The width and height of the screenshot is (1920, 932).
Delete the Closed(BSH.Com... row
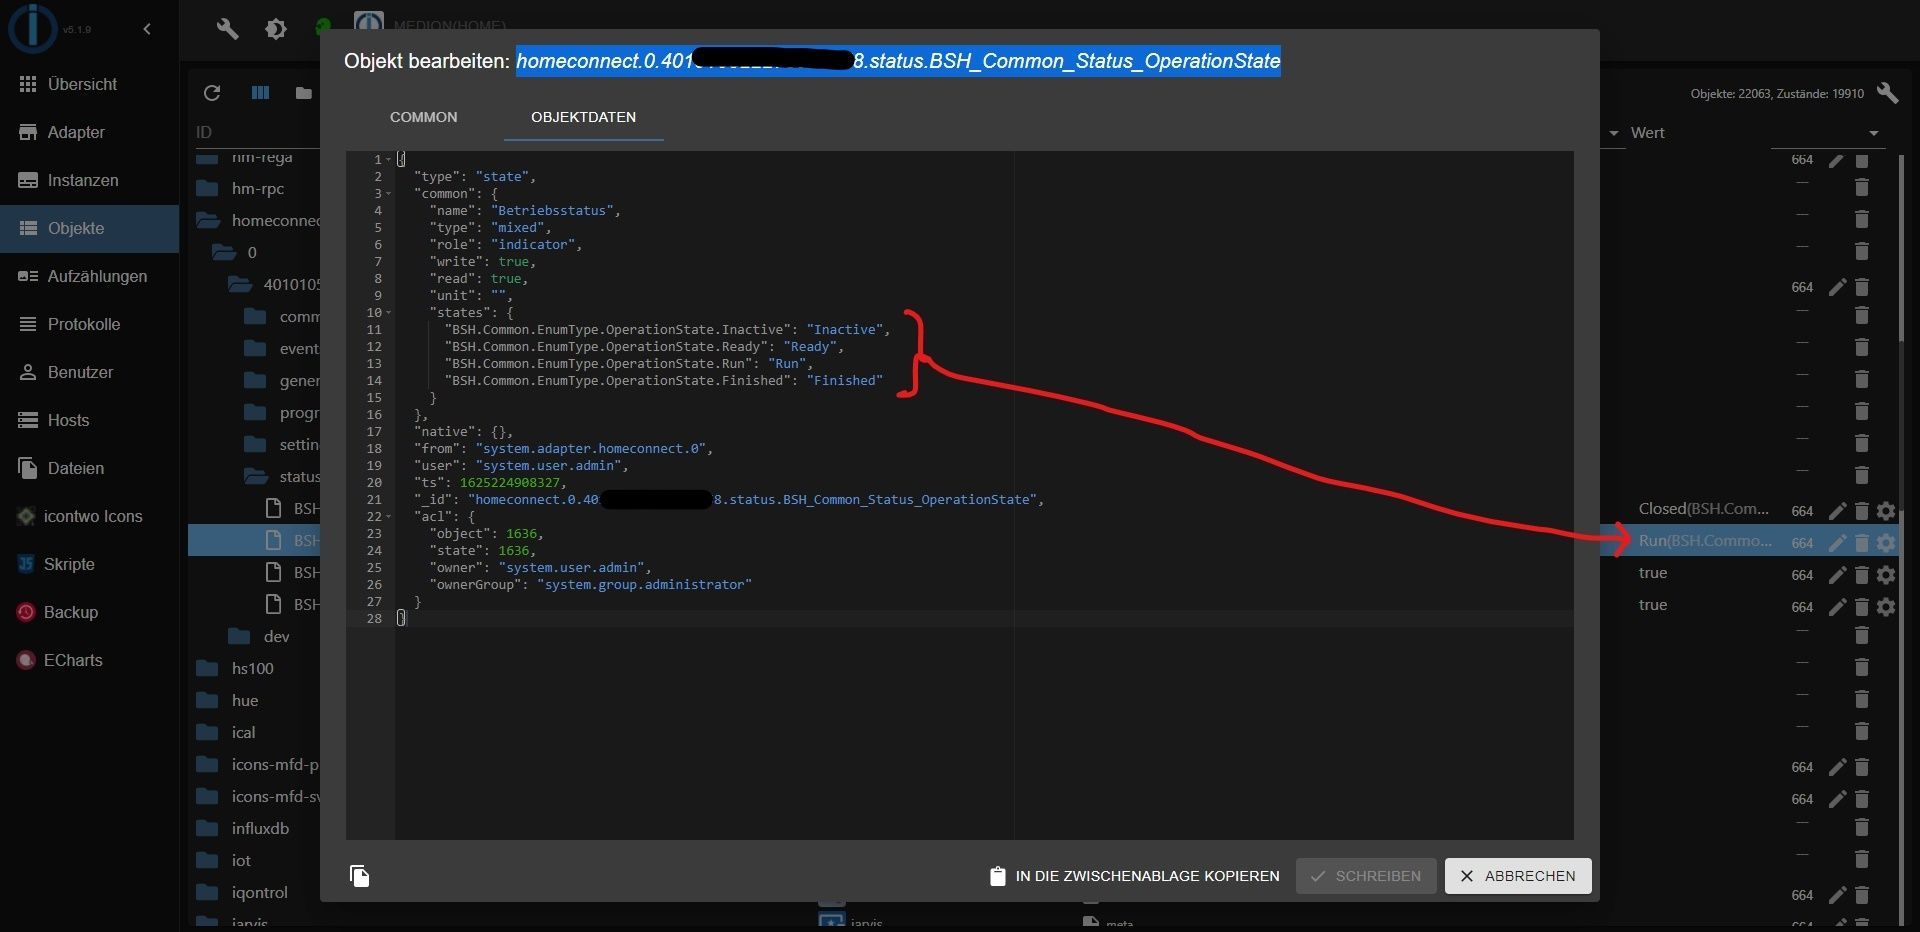click(1862, 511)
